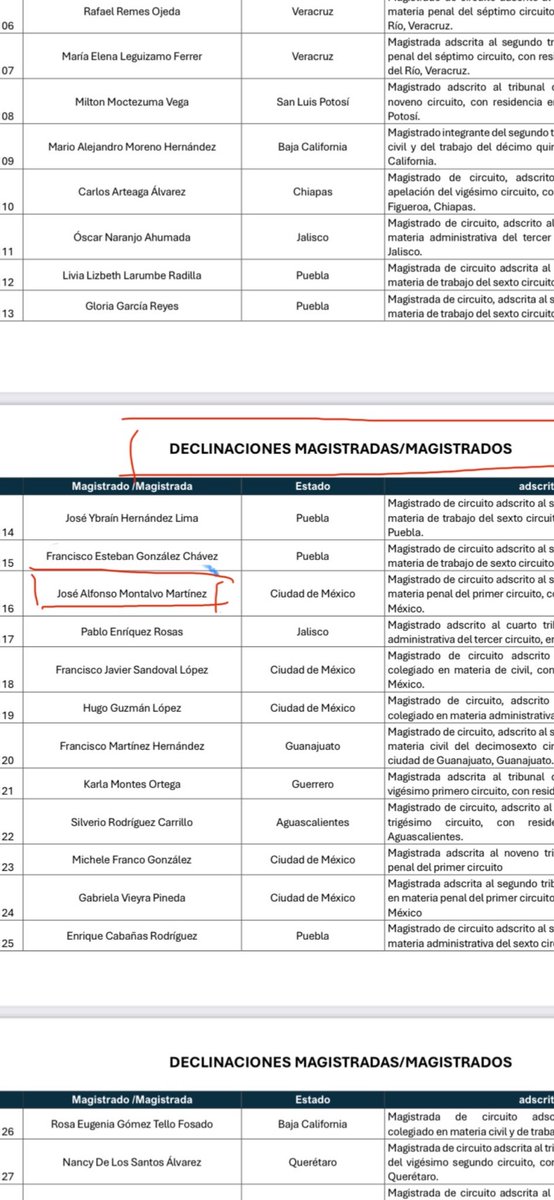The height and width of the screenshot is (1200, 554).
Task: Click Estado column header above row 14
Action: (x=315, y=487)
